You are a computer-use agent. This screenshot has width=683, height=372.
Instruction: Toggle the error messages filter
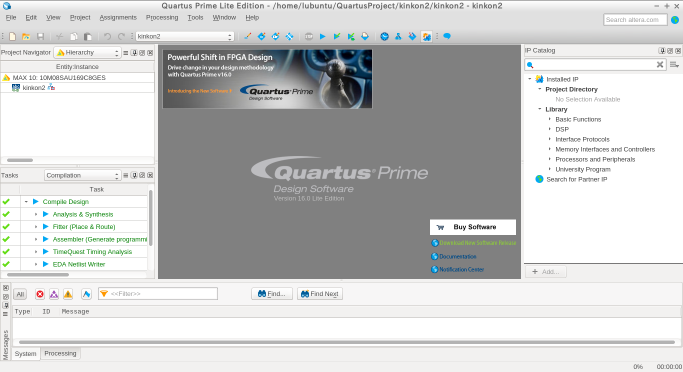pyautogui.click(x=40, y=294)
